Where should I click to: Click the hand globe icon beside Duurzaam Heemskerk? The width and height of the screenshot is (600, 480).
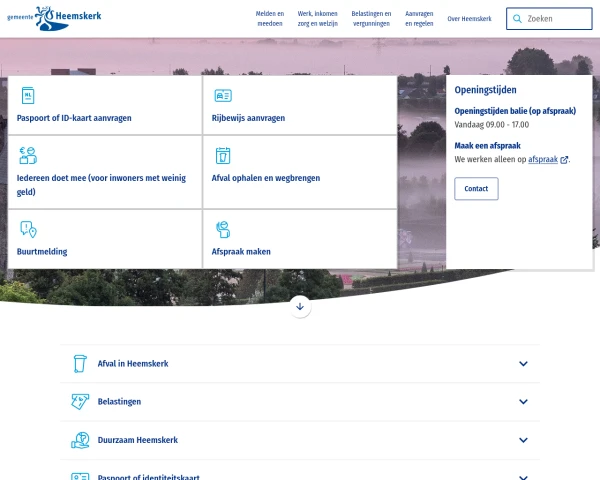[x=80, y=440]
